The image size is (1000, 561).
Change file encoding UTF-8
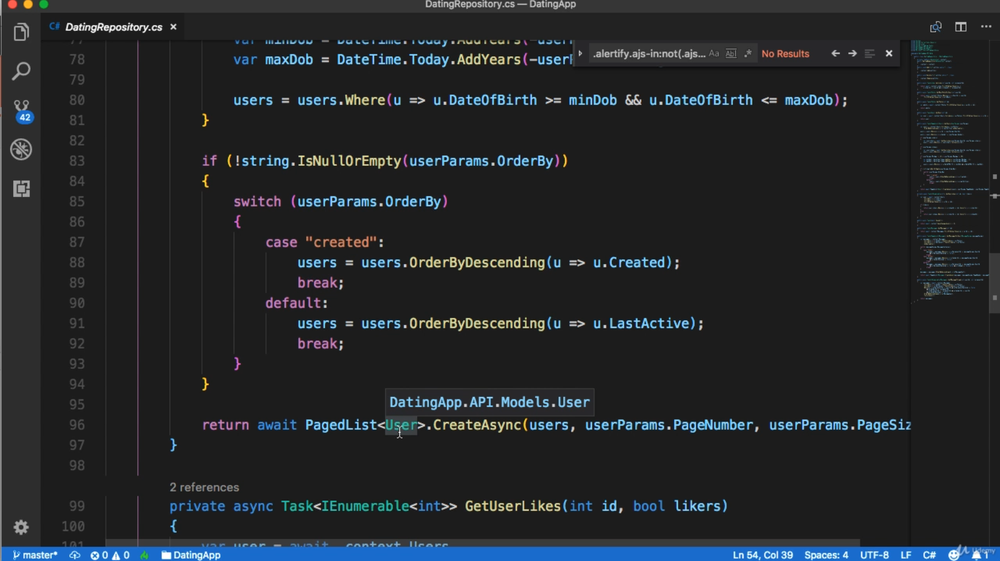tap(874, 555)
